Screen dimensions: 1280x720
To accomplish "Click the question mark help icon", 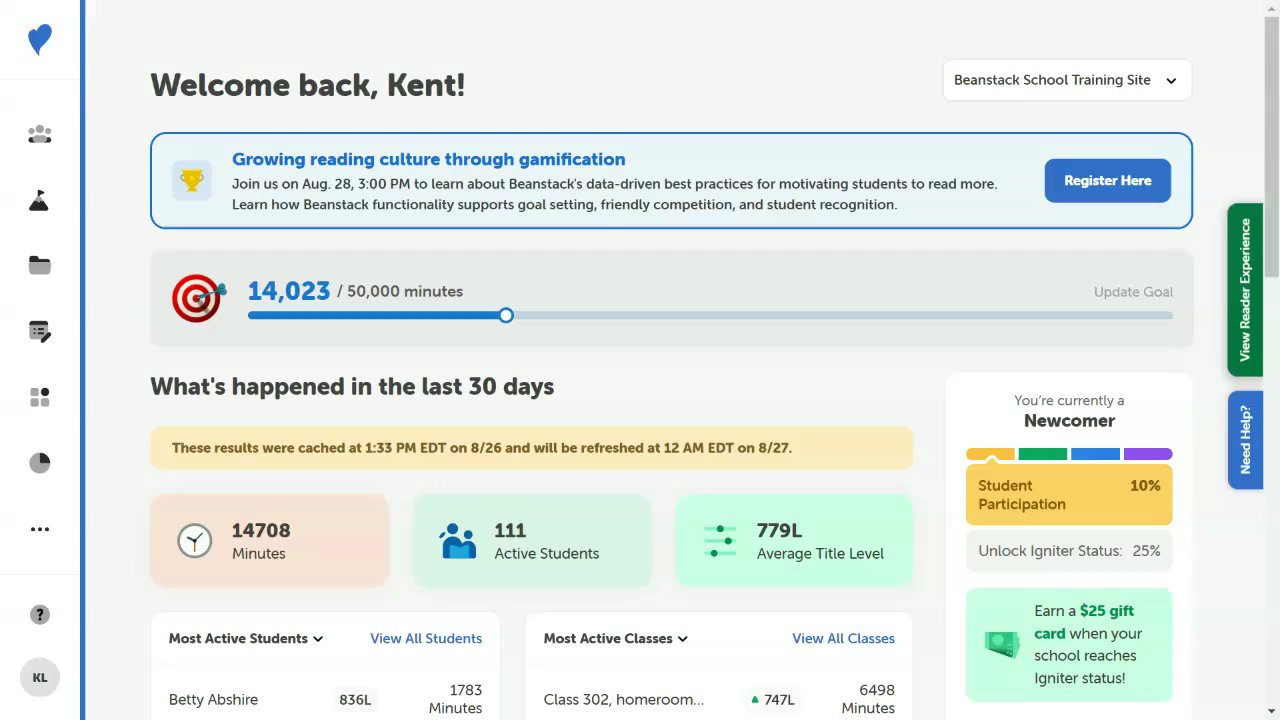I will pyautogui.click(x=40, y=615).
